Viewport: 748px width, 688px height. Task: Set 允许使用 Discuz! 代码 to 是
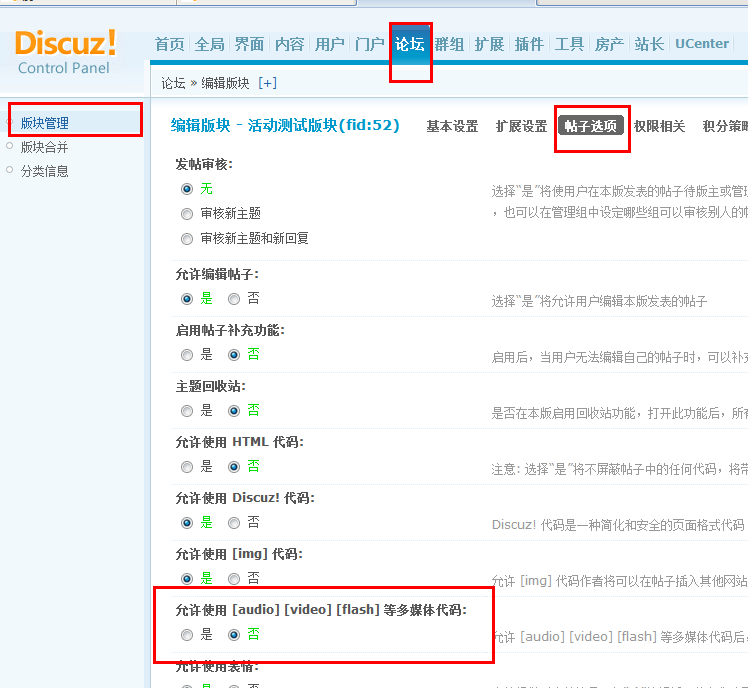(x=187, y=523)
